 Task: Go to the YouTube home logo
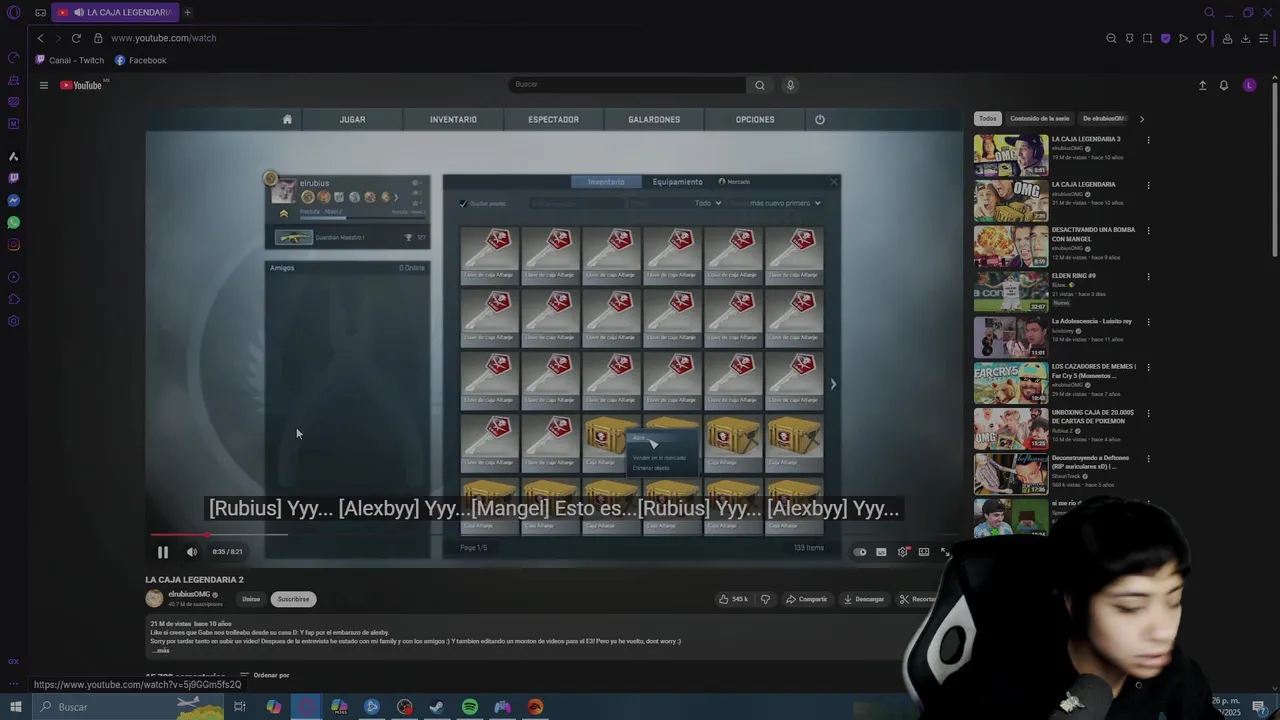coord(81,85)
